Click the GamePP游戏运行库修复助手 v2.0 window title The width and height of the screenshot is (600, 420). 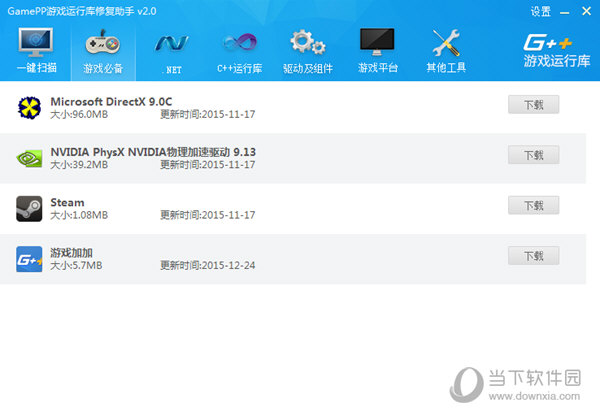coord(82,11)
